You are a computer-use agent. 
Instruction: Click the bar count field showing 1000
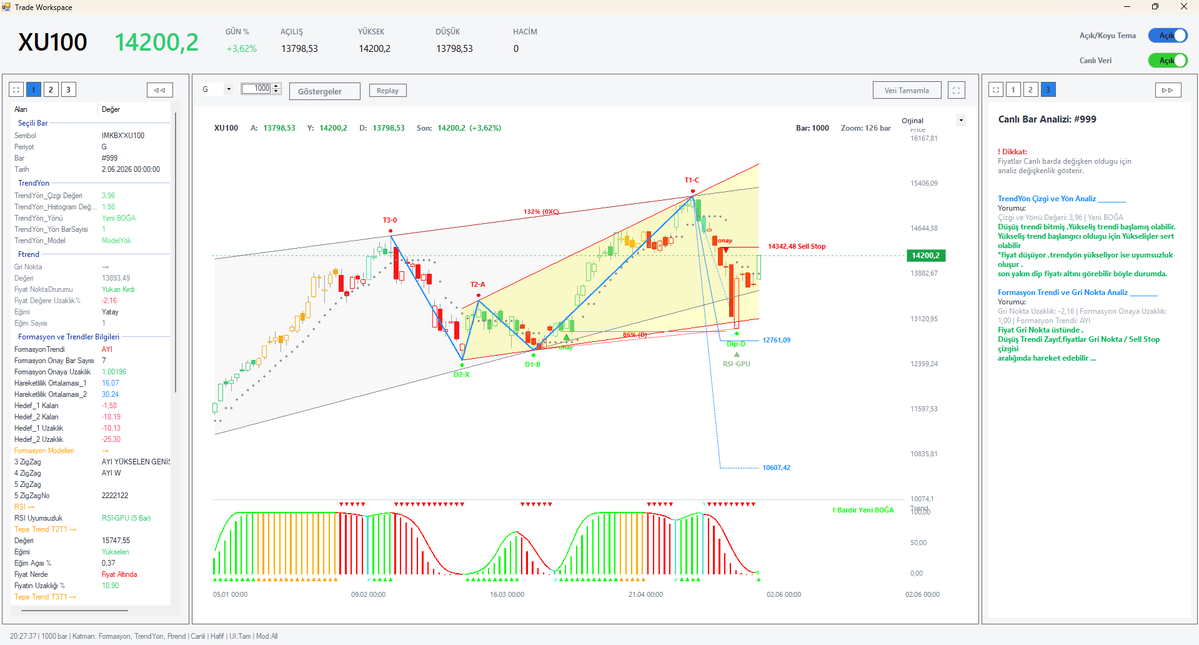[257, 89]
